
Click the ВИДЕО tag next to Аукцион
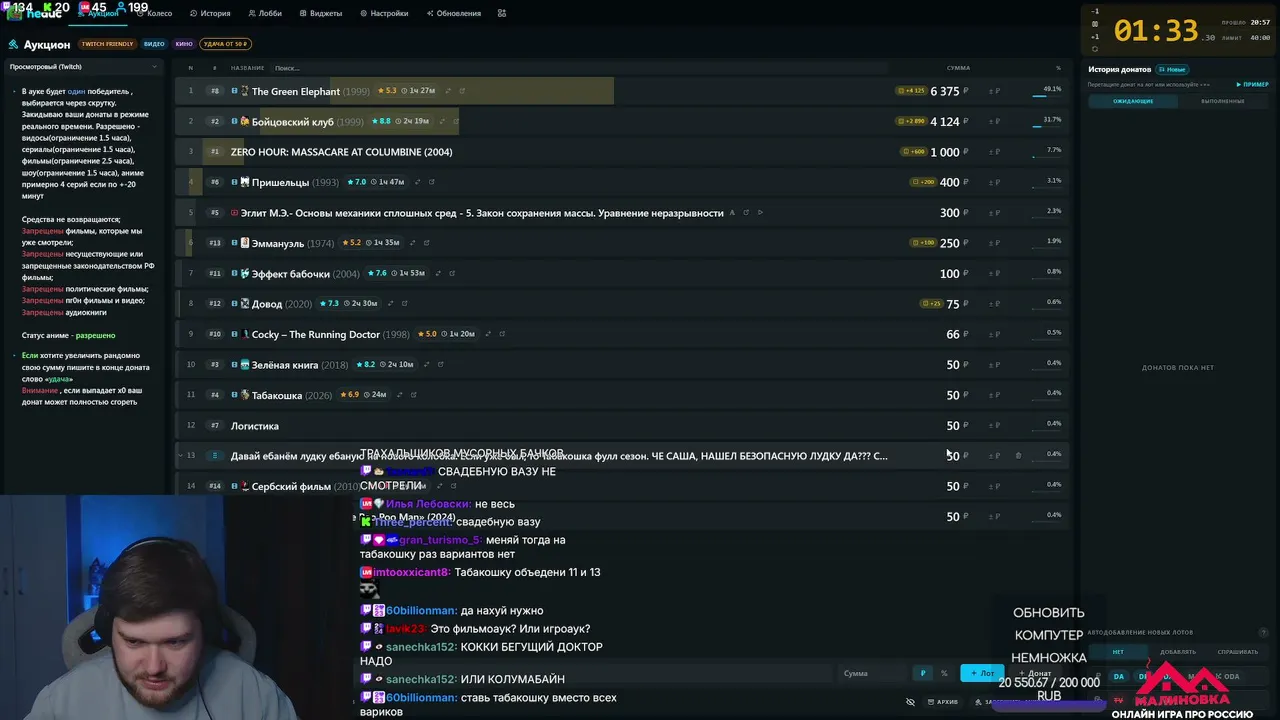point(154,44)
